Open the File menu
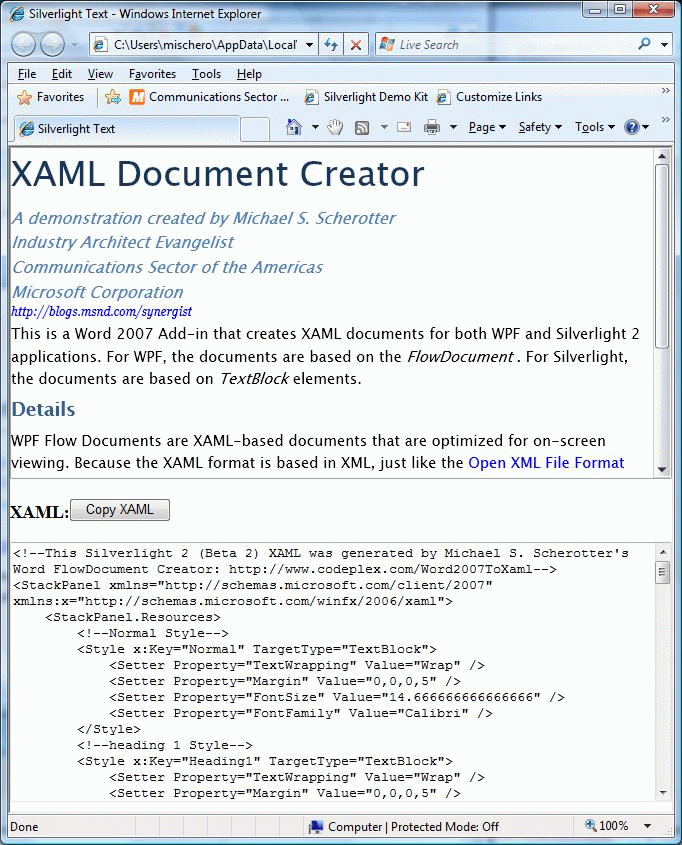This screenshot has width=682, height=845. click(x=27, y=74)
